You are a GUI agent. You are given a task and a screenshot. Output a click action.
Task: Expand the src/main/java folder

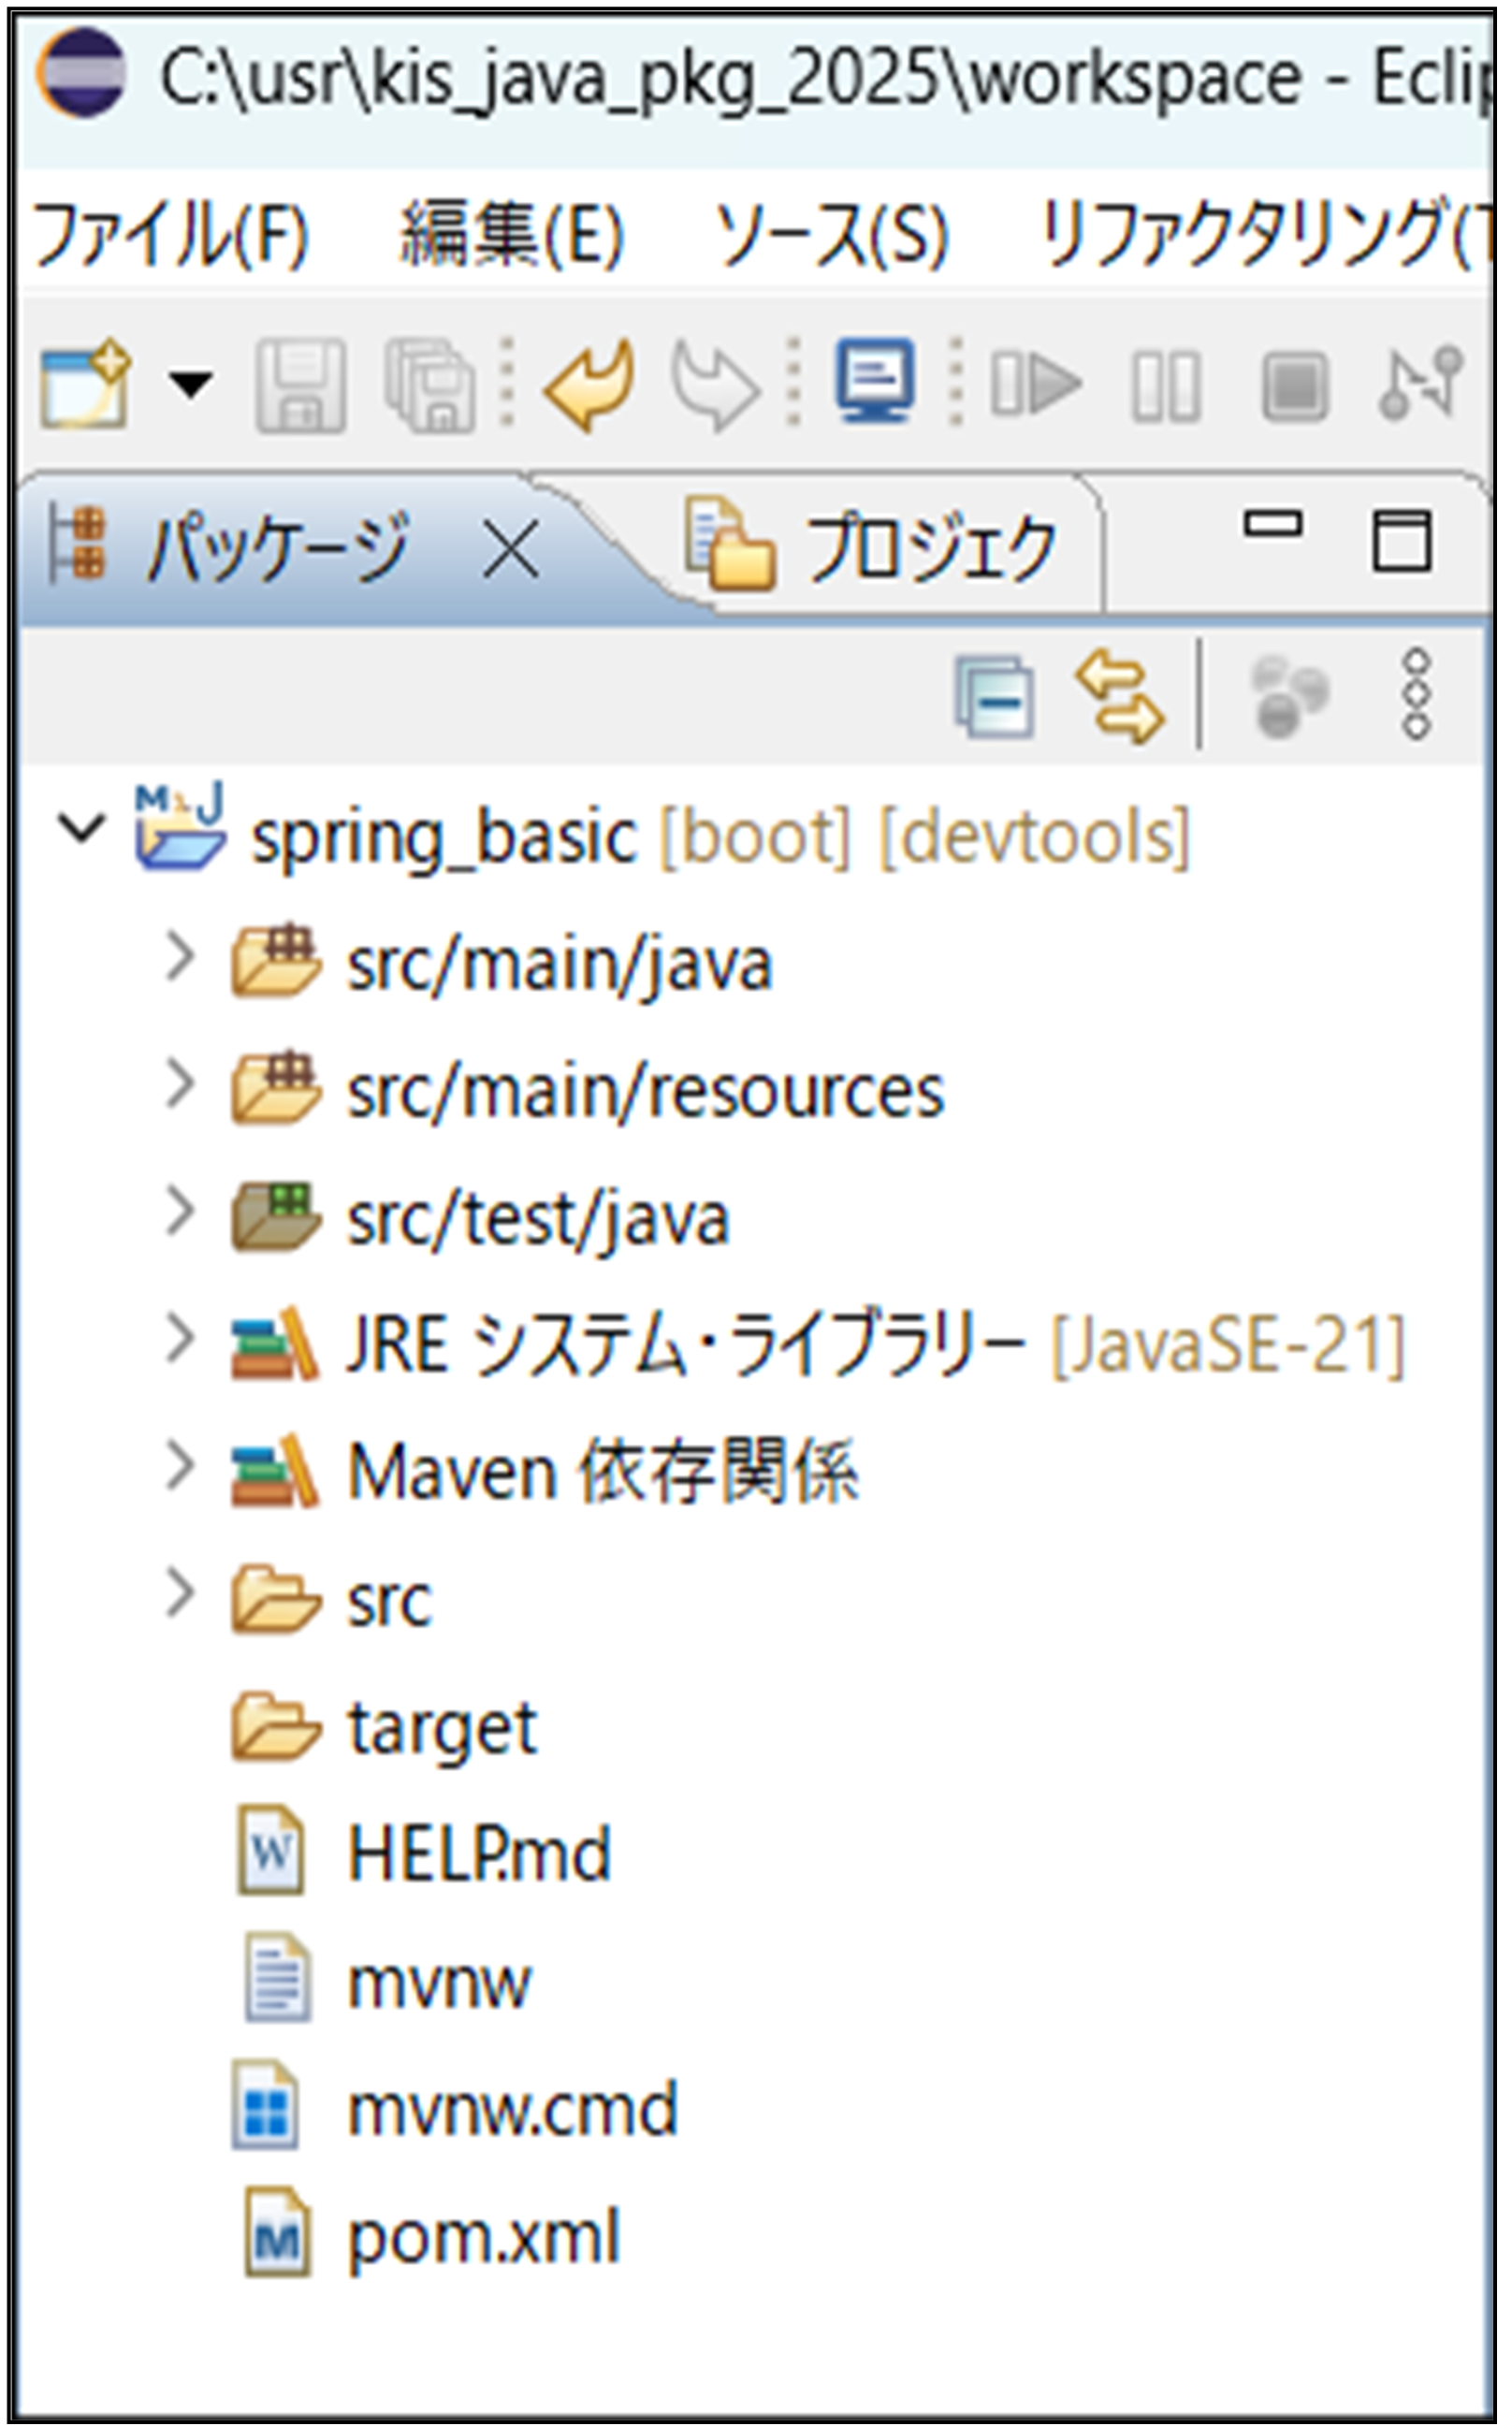point(180,957)
